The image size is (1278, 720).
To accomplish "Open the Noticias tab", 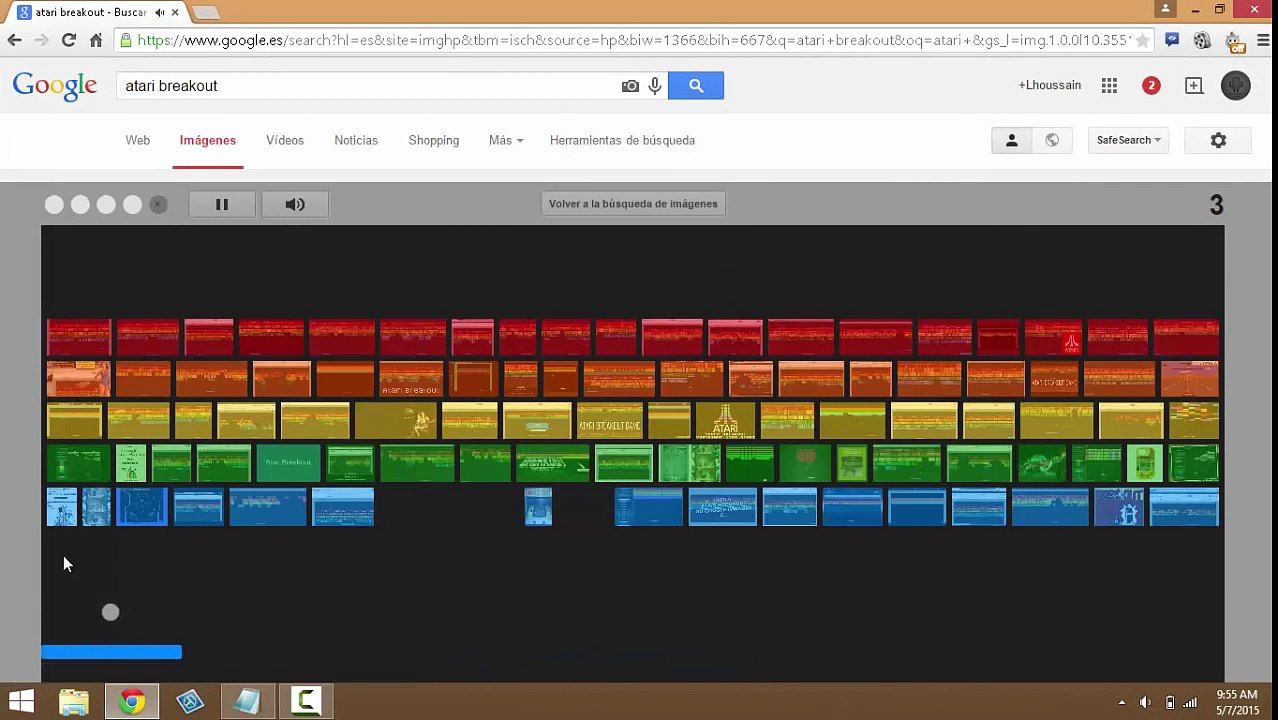I will click(356, 140).
